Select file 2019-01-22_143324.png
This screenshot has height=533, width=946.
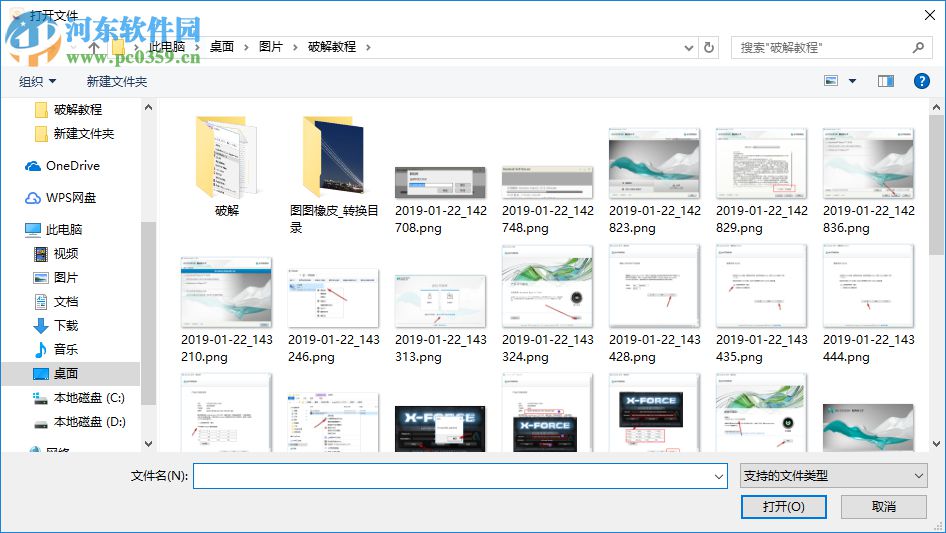click(x=547, y=304)
